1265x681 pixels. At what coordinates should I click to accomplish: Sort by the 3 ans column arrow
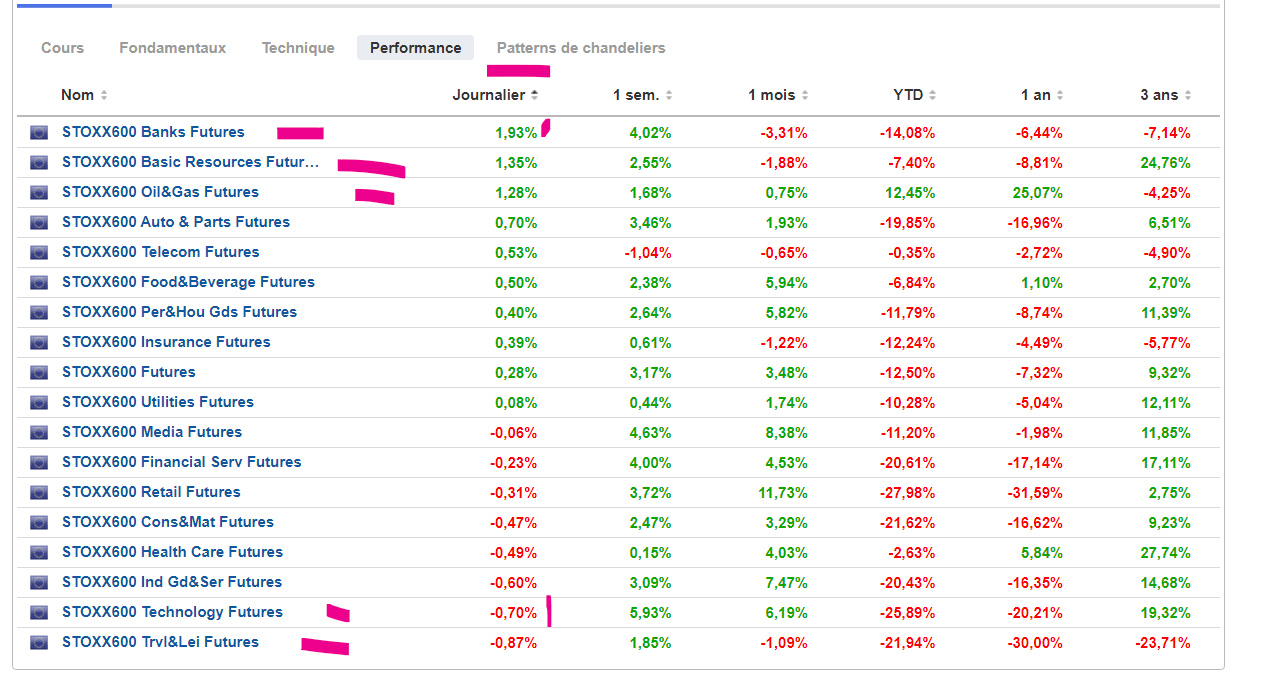click(x=1188, y=95)
